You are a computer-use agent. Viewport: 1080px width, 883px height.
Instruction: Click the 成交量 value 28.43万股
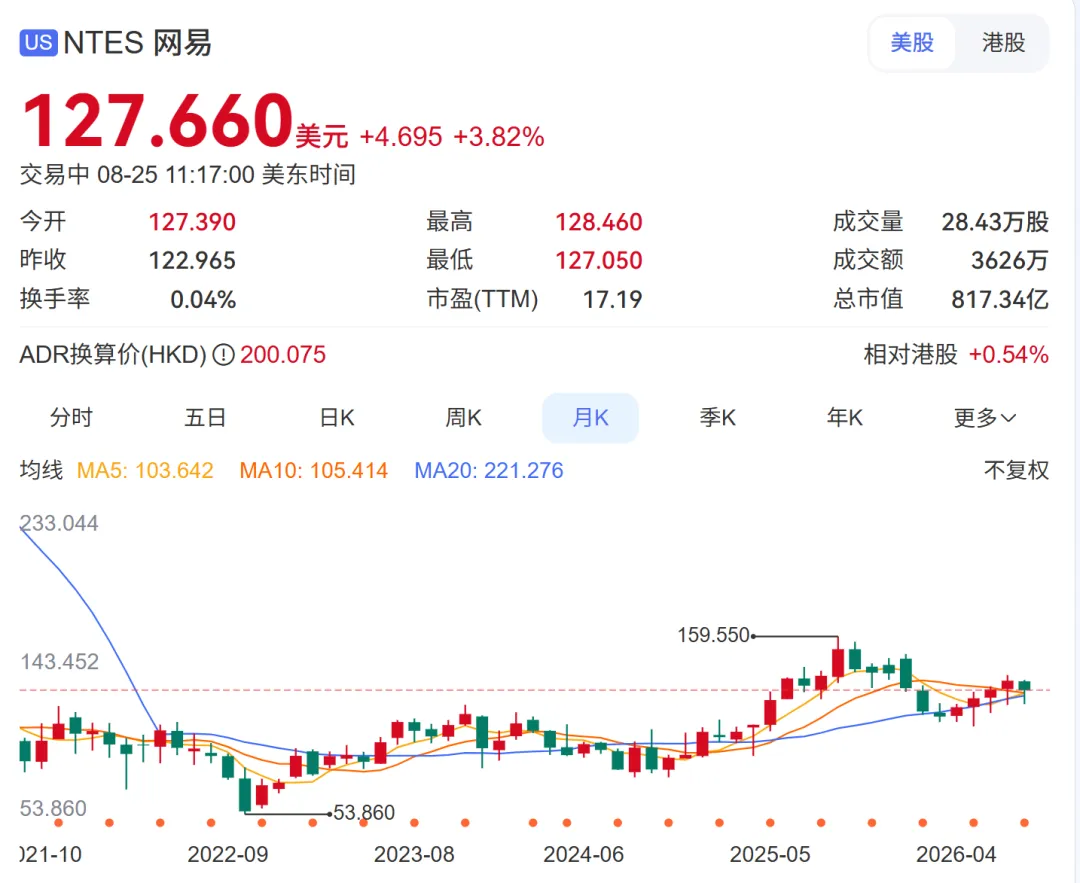point(995,222)
